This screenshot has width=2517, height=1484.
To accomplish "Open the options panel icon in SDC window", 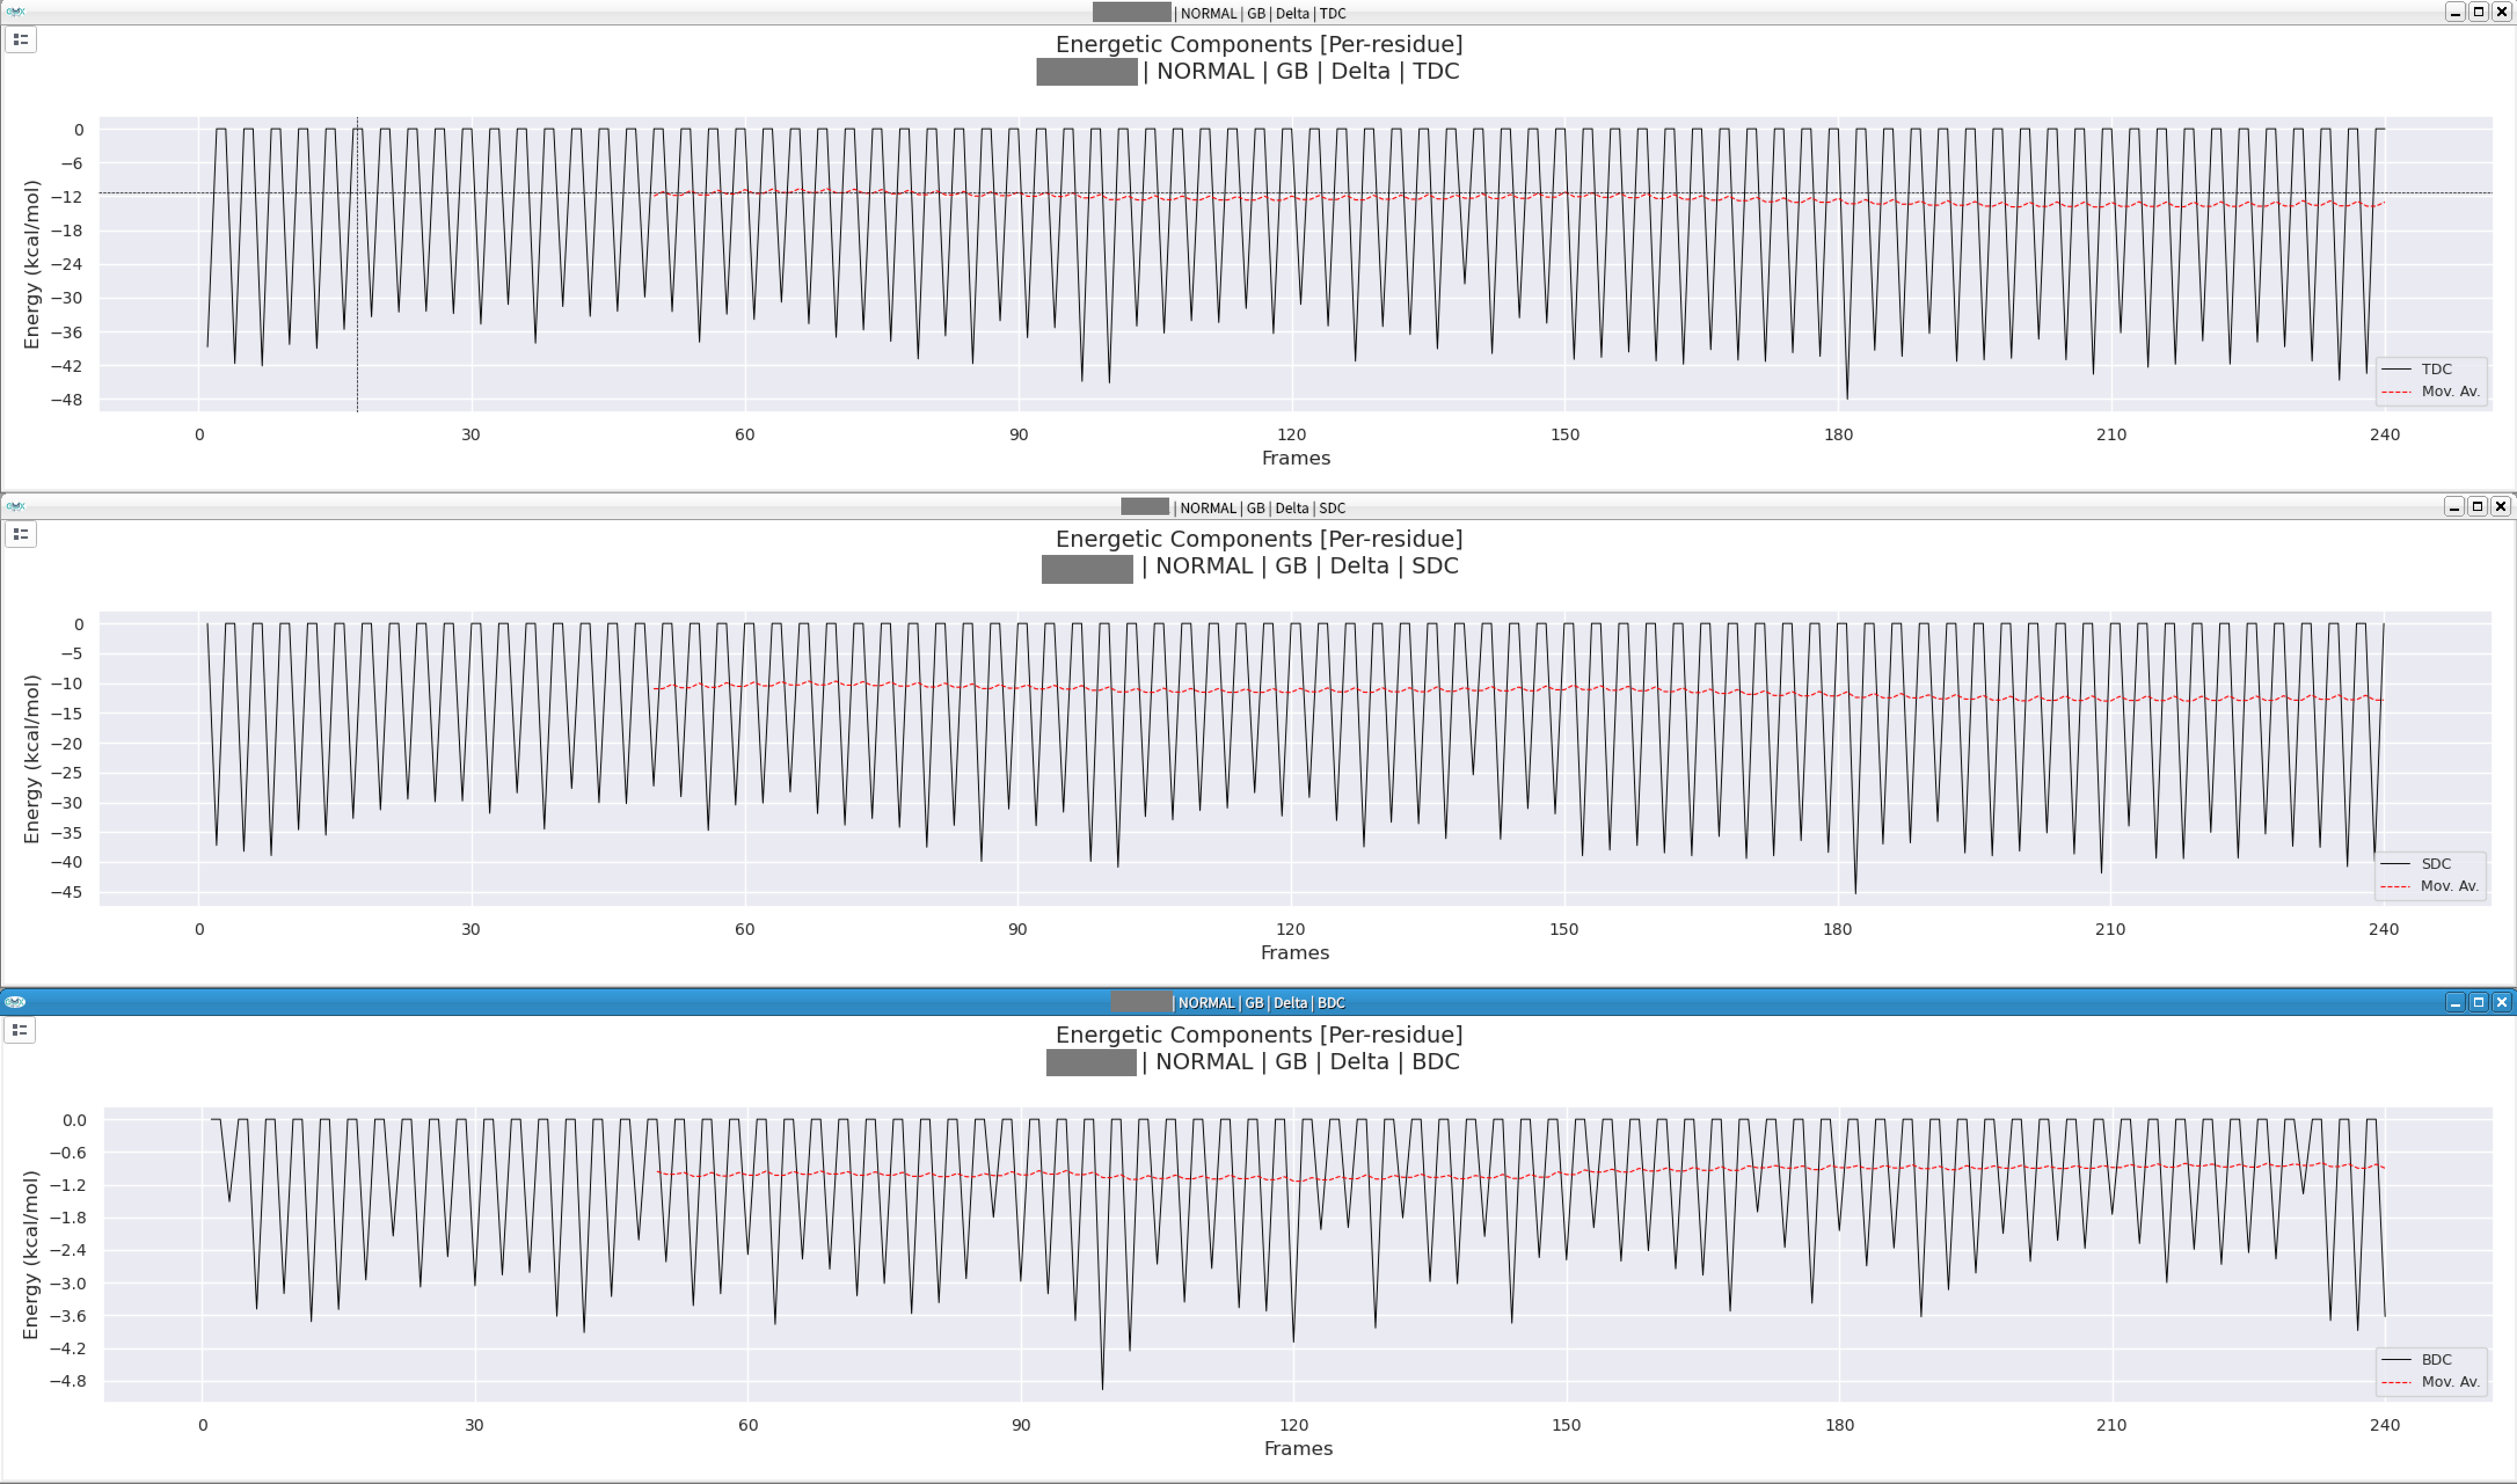I will coord(20,534).
